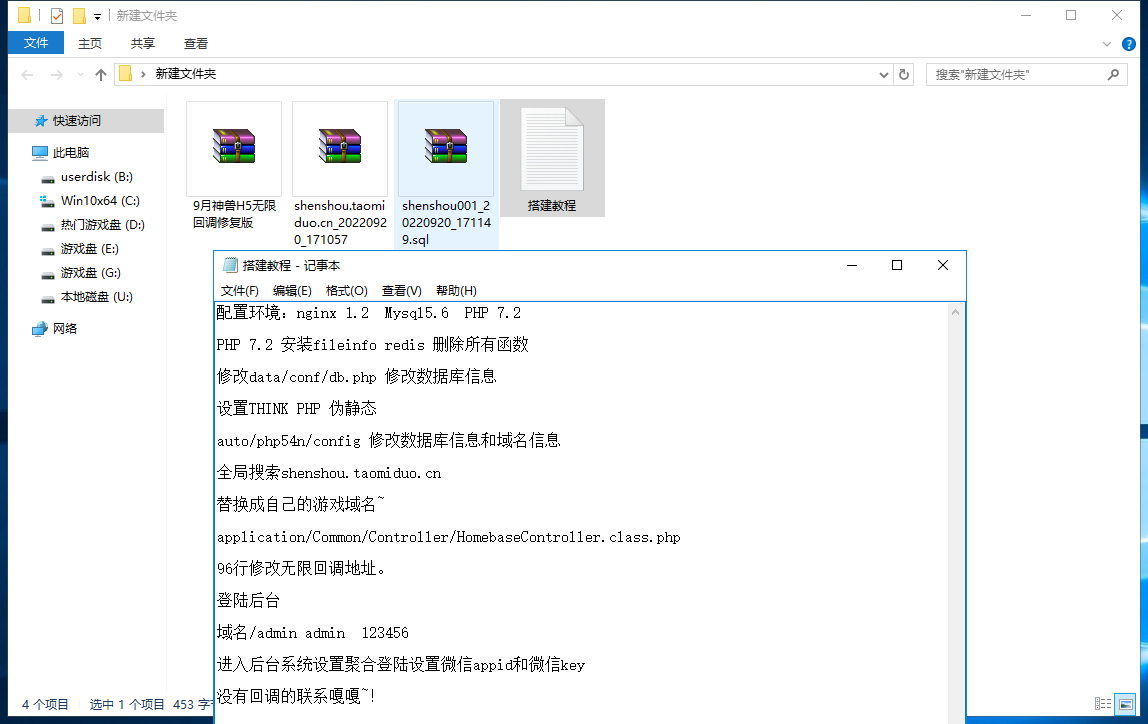Open Notepad's 格式(O) menu
1148x724 pixels.
point(346,291)
